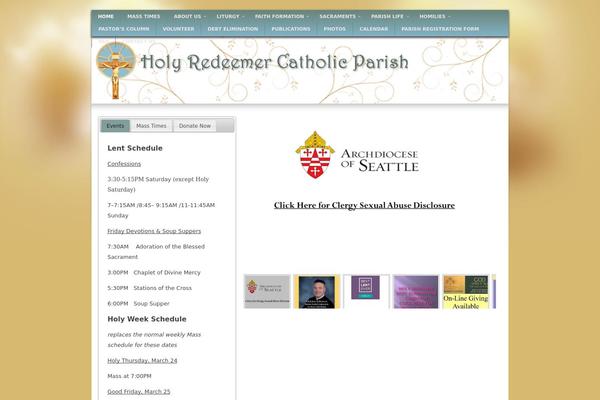Click the underlined Confessions text
Image resolution: width=600 pixels, height=400 pixels.
coord(124,164)
